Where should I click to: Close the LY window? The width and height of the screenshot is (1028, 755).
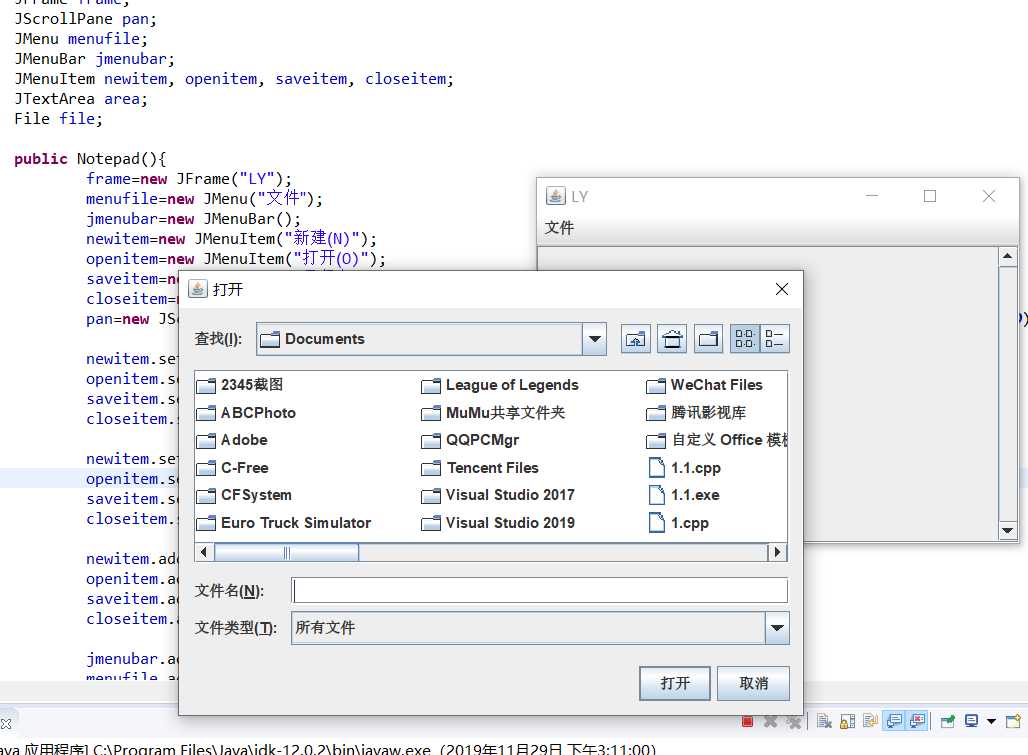[989, 196]
